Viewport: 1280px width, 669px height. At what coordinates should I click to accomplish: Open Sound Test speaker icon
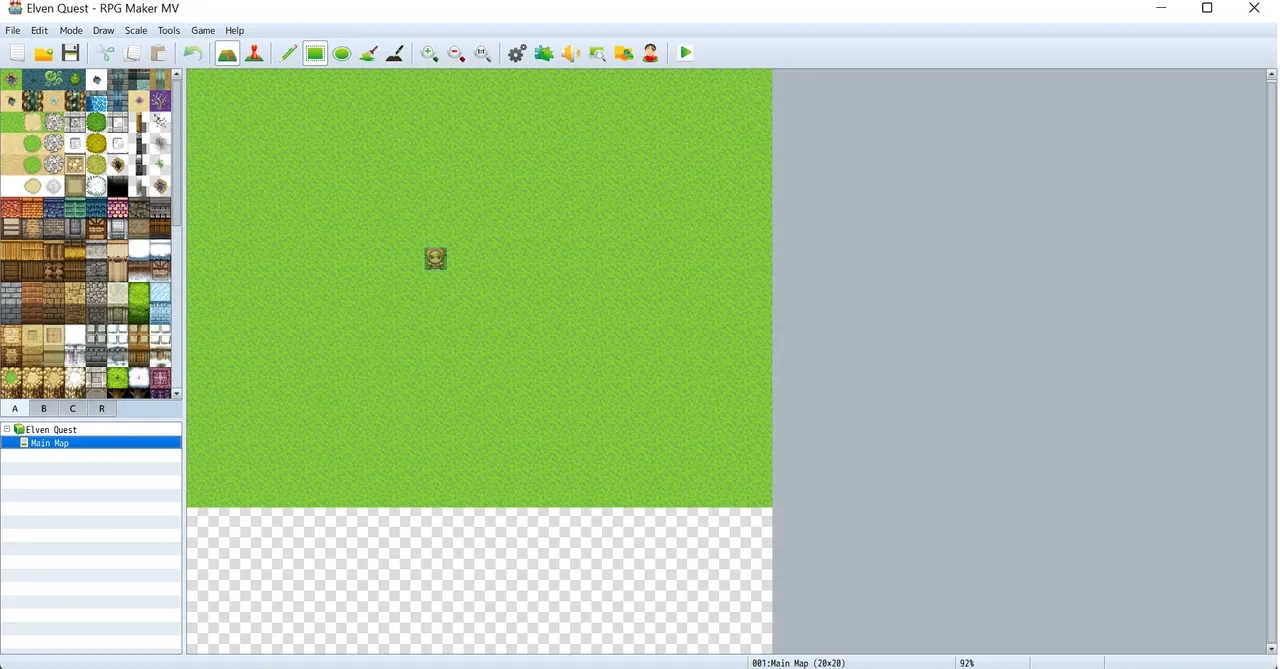point(570,53)
